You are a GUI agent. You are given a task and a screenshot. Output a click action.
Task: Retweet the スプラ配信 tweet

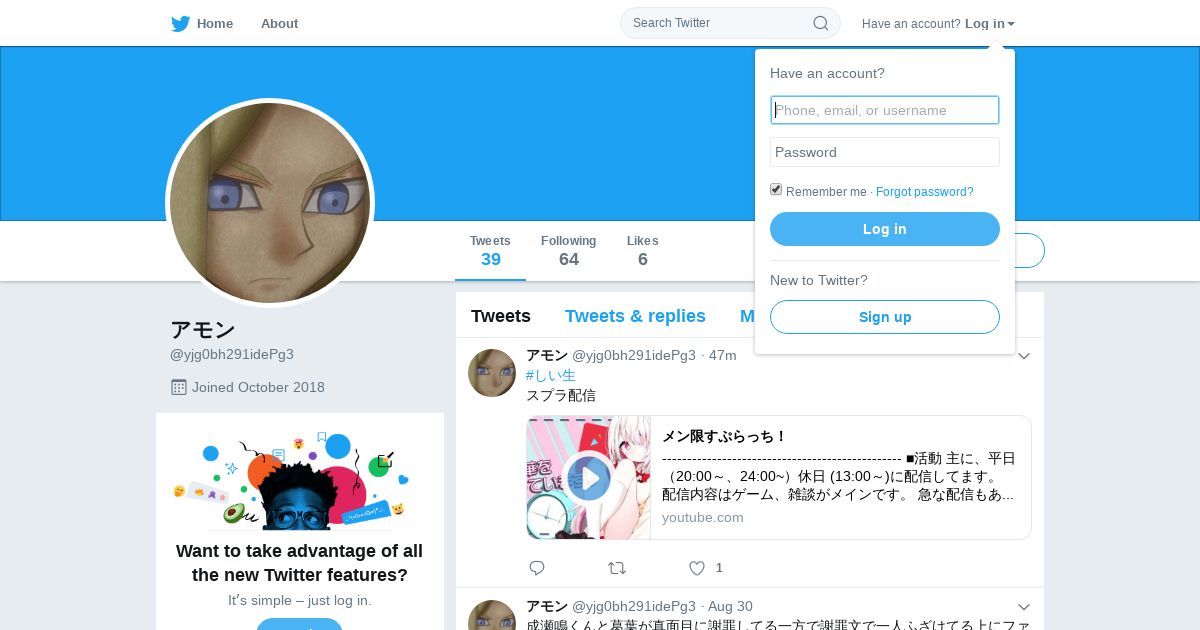pyautogui.click(x=617, y=568)
